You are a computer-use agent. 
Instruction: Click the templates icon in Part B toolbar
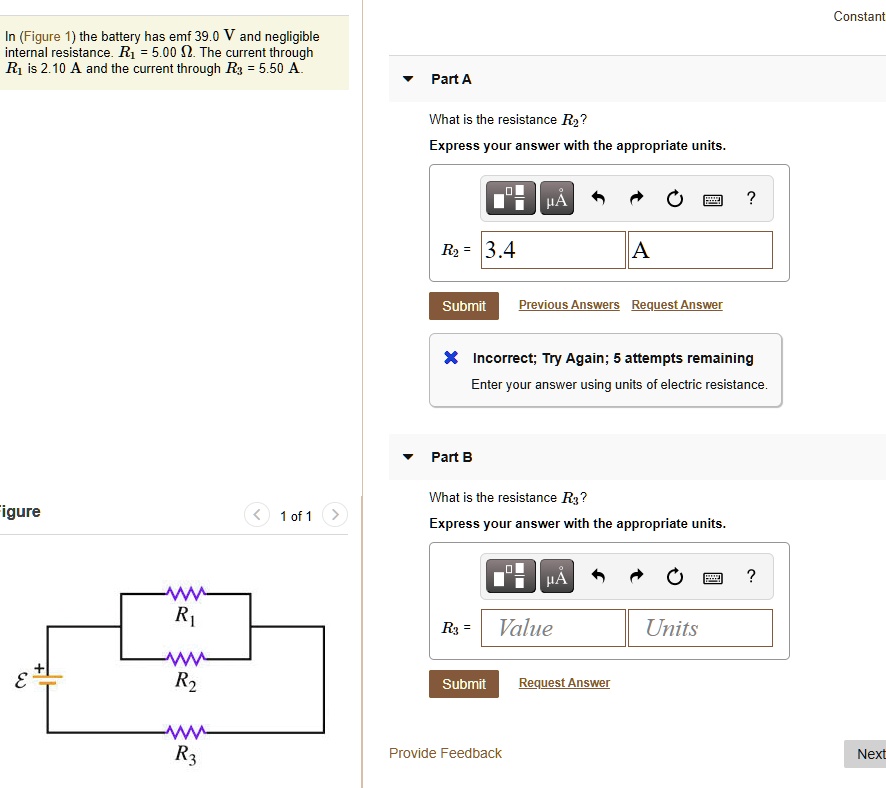tap(510, 576)
